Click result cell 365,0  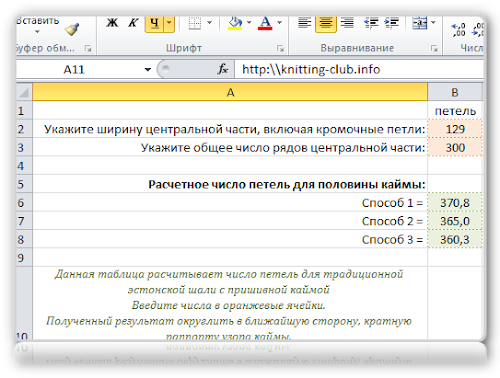tap(455, 221)
